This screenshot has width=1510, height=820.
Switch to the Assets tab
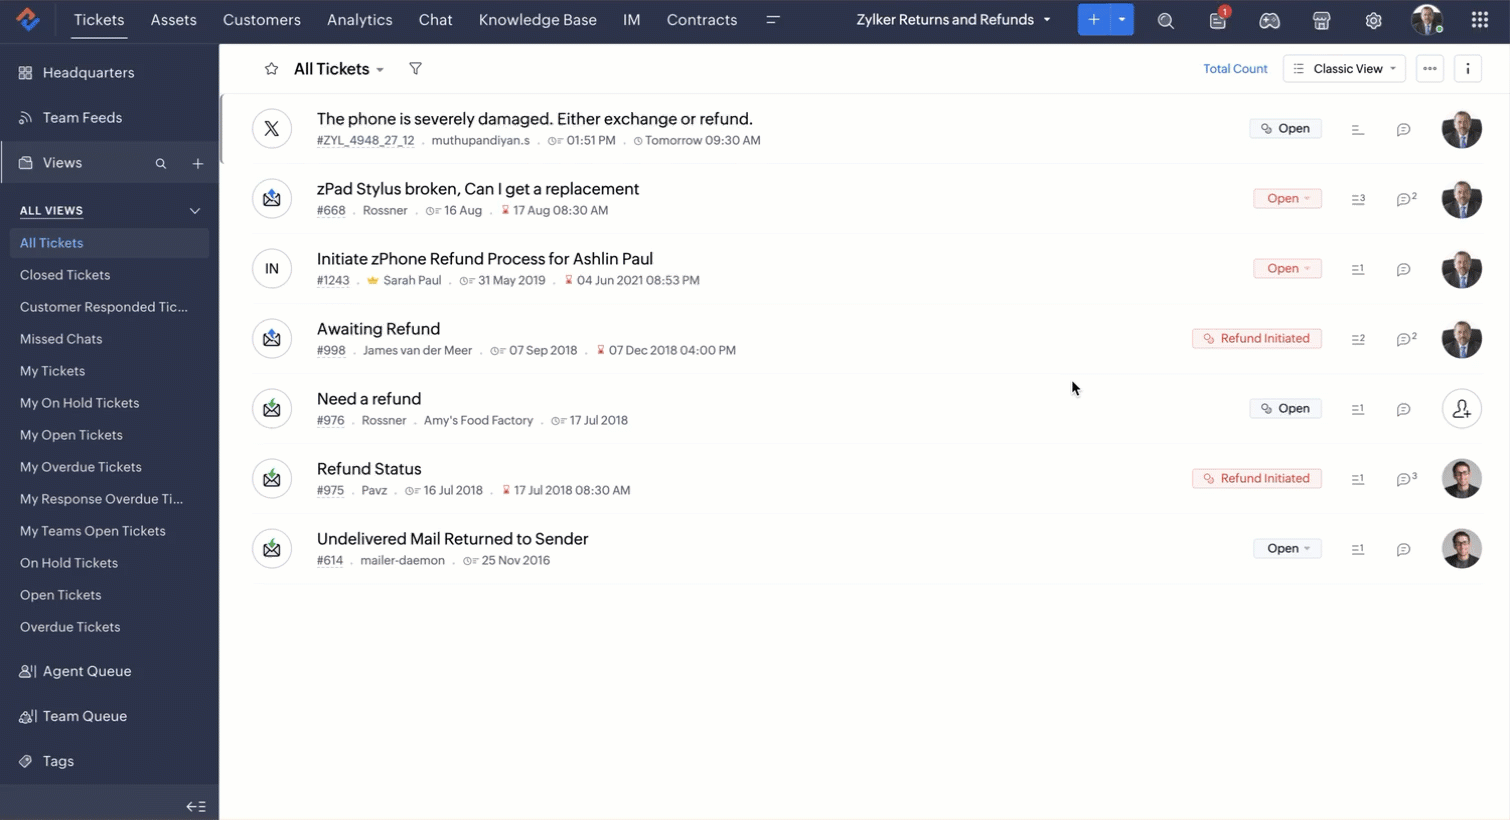coord(173,20)
